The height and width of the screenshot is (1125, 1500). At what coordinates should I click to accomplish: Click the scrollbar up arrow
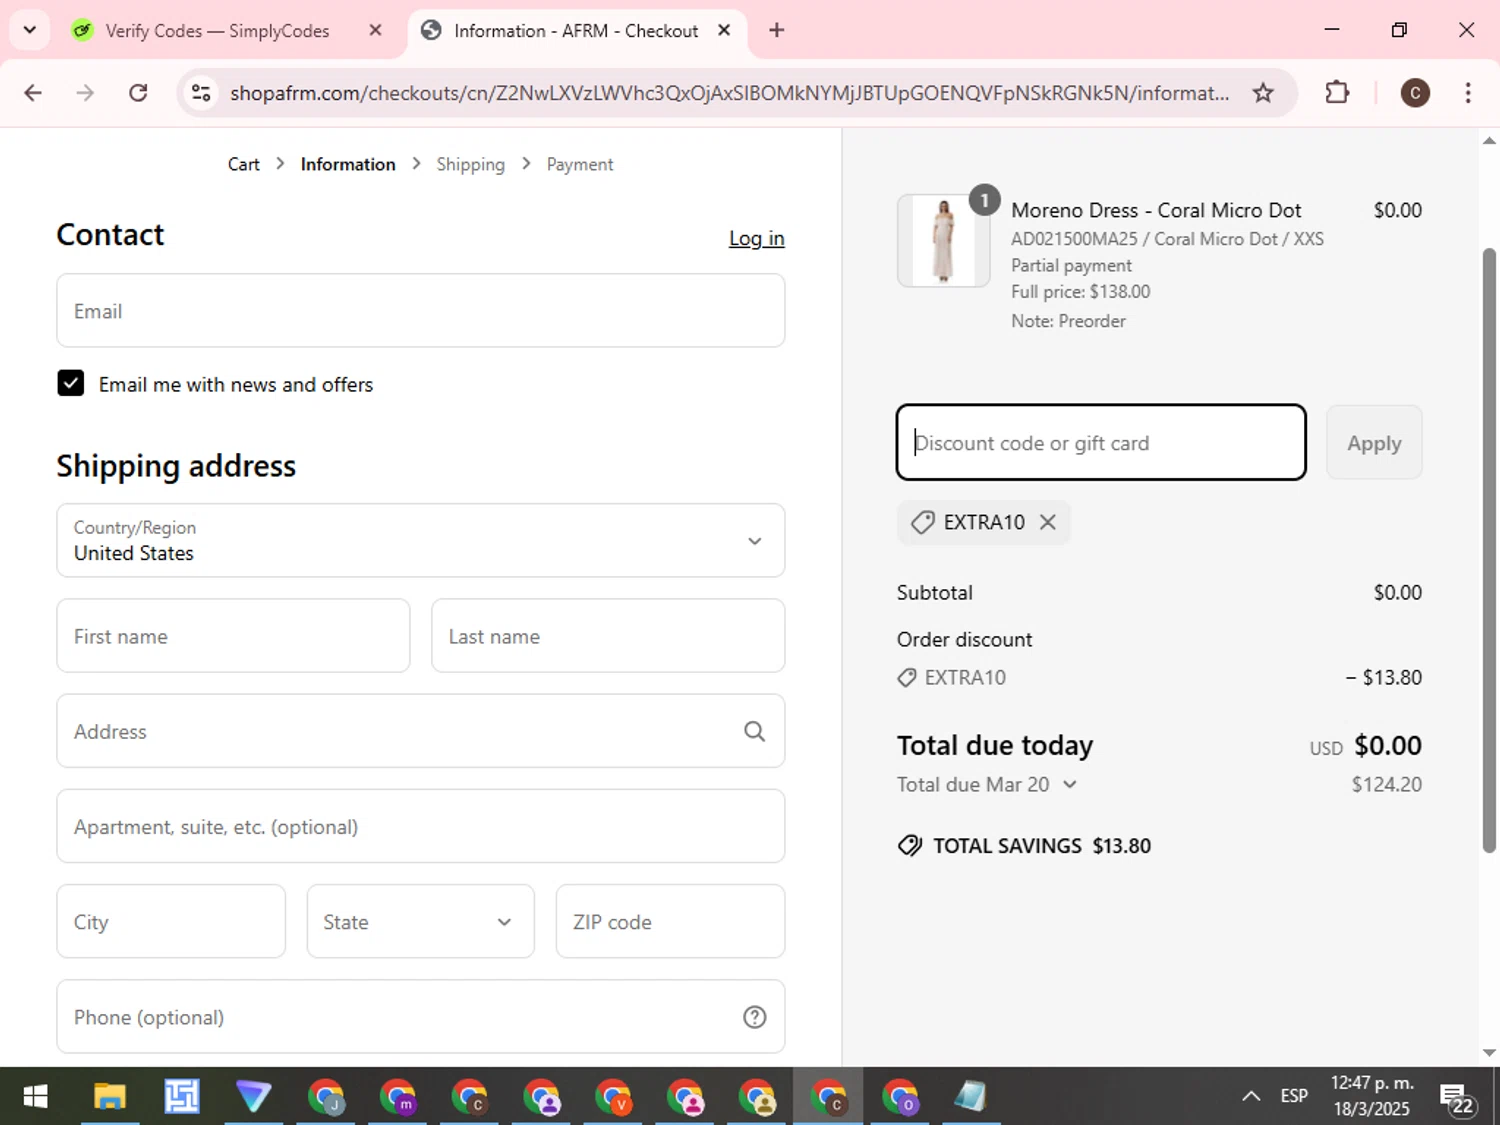pos(1489,141)
